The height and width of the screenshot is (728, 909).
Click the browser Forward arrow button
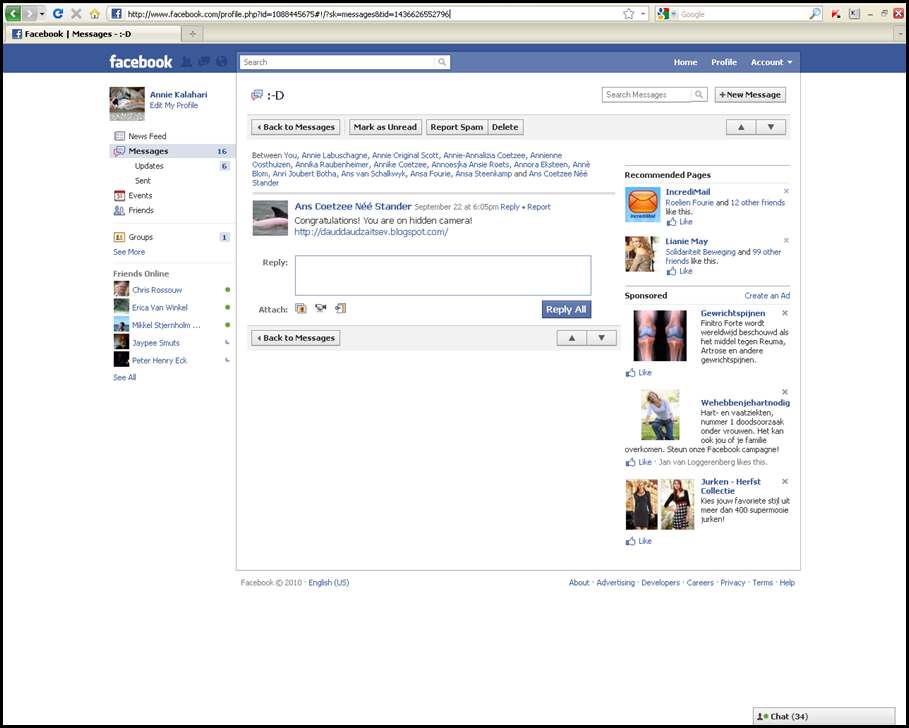click(29, 13)
